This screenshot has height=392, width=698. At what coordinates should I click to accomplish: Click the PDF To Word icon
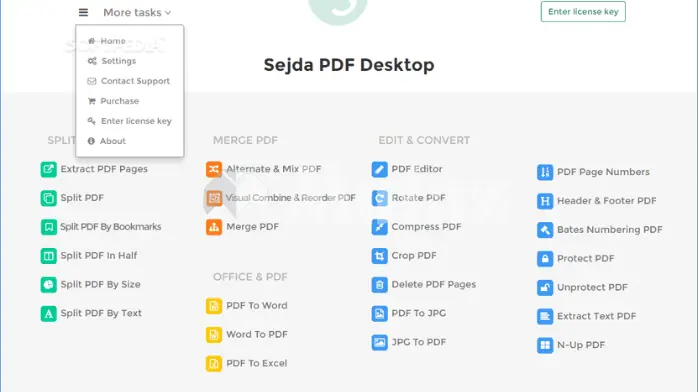point(214,306)
